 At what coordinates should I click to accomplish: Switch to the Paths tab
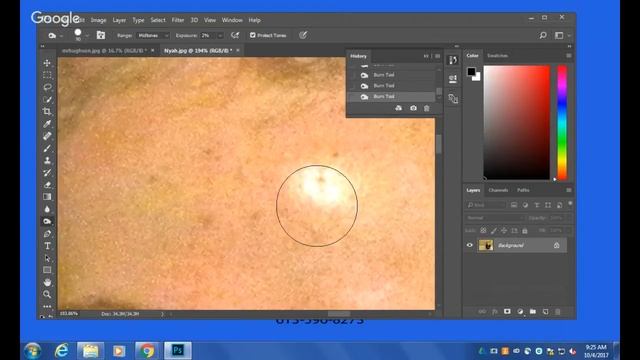coord(523,190)
